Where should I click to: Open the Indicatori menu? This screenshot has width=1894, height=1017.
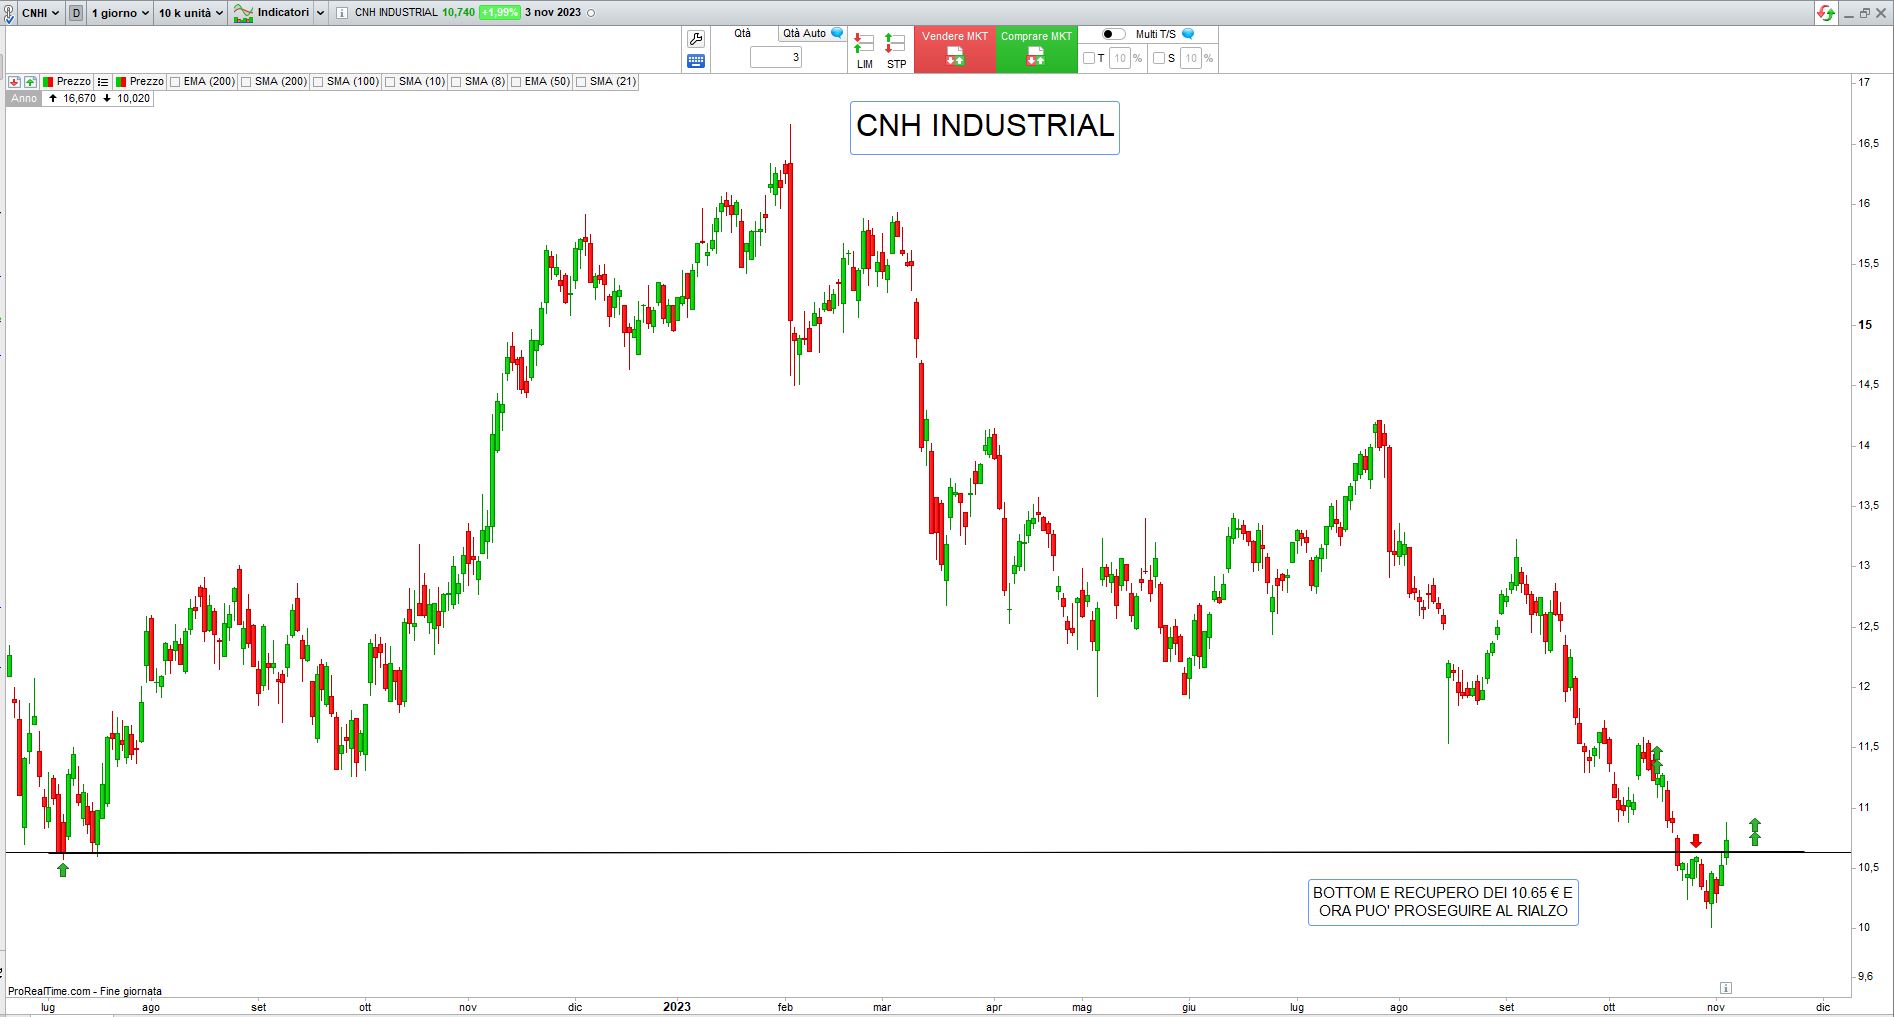coord(279,13)
